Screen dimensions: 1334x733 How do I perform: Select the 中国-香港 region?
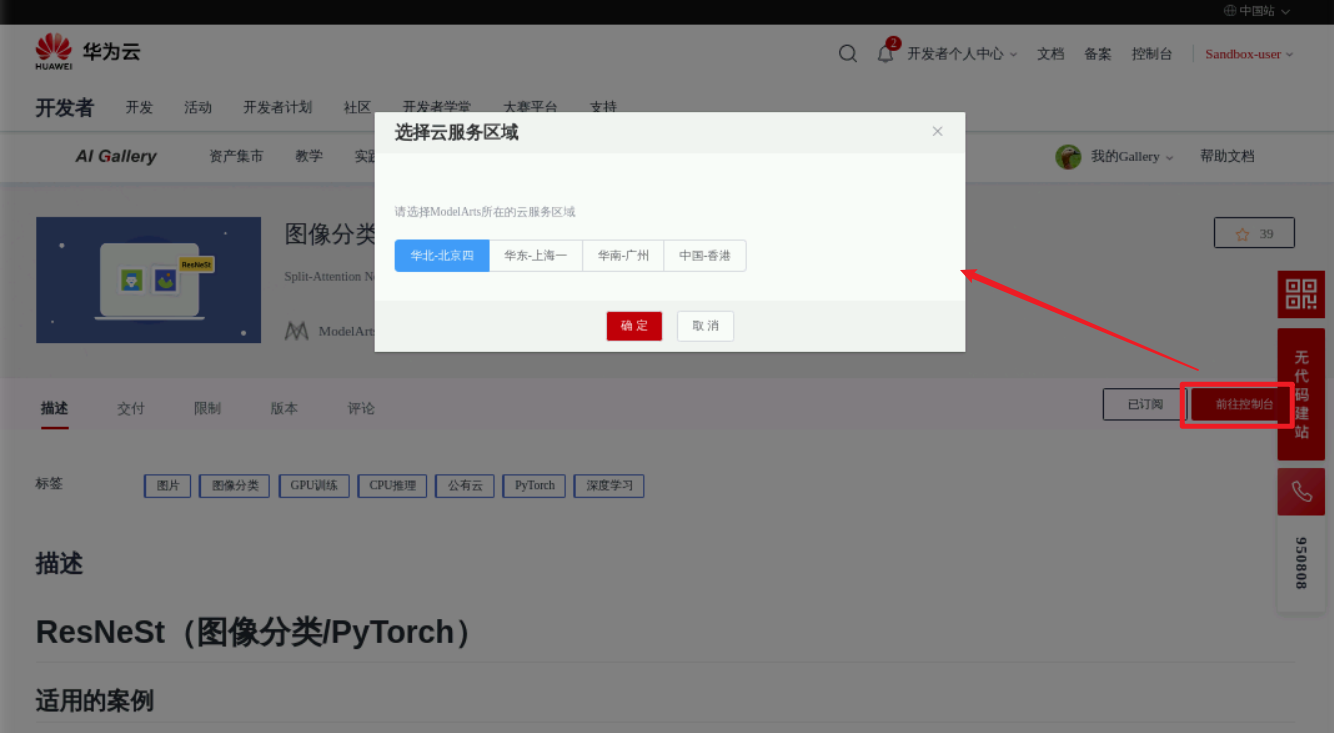coord(705,256)
